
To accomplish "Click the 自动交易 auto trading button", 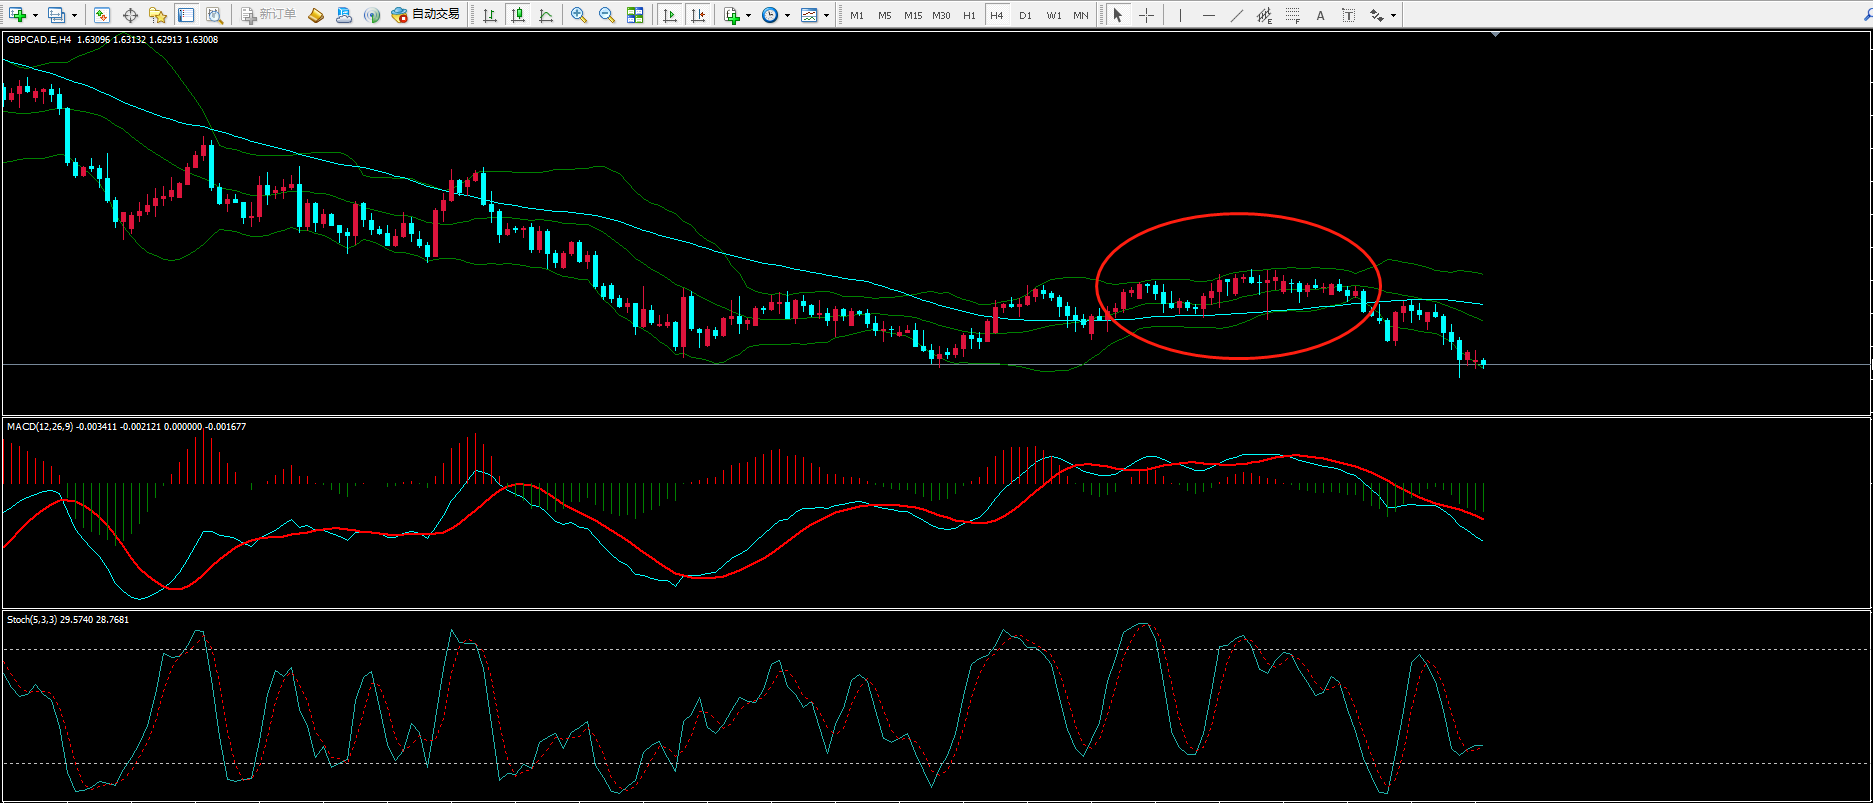I will point(426,15).
